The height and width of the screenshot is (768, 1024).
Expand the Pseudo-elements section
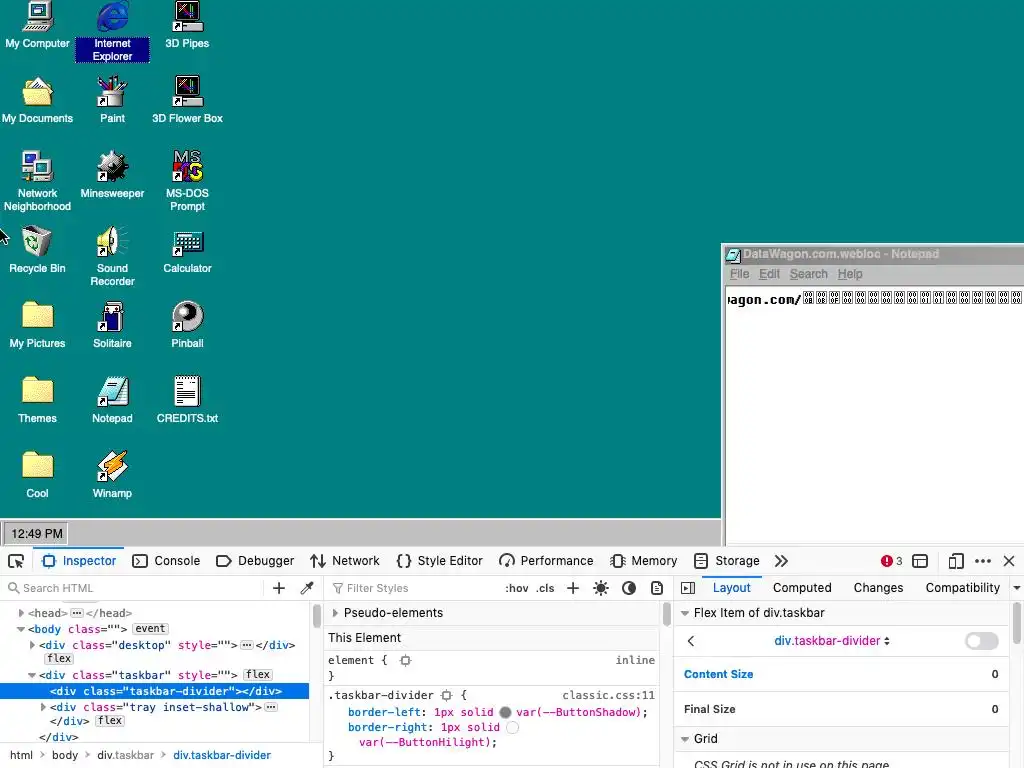(335, 613)
